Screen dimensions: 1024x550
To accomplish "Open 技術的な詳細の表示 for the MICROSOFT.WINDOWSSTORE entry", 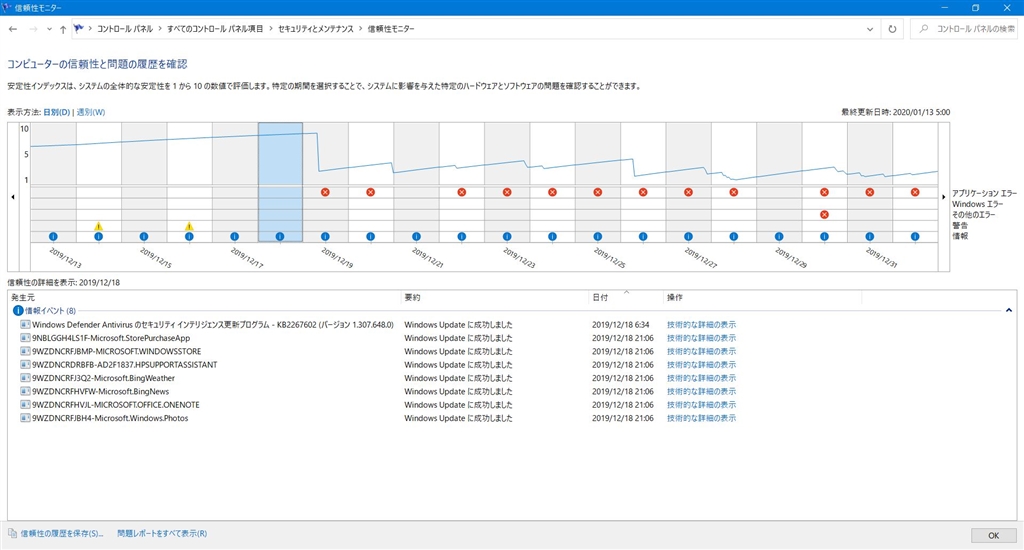I will (x=701, y=351).
